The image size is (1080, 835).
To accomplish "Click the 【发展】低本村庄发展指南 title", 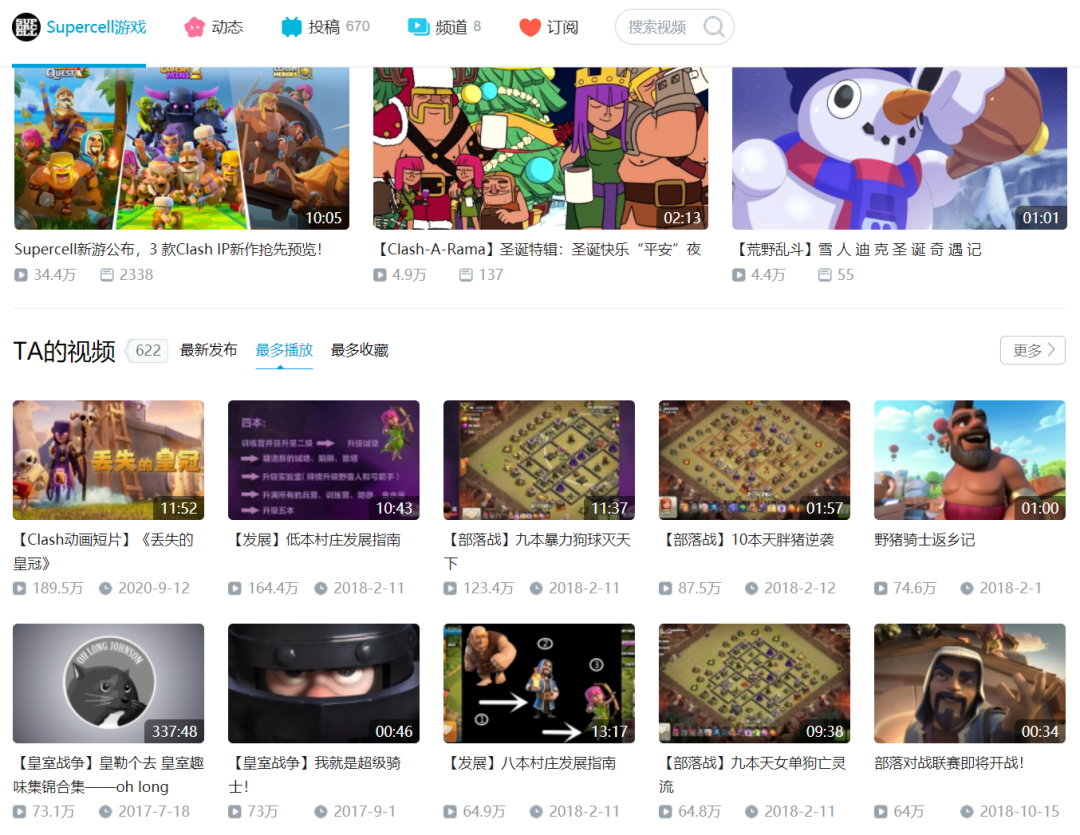I will 315,539.
